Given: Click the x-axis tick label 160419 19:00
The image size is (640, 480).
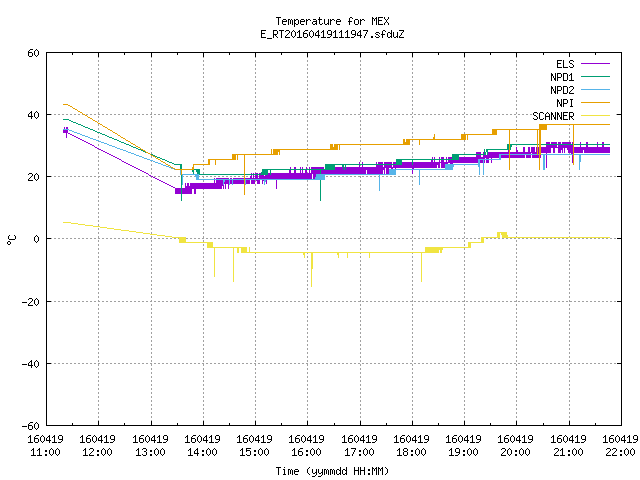Looking at the screenshot, I should tap(463, 446).
